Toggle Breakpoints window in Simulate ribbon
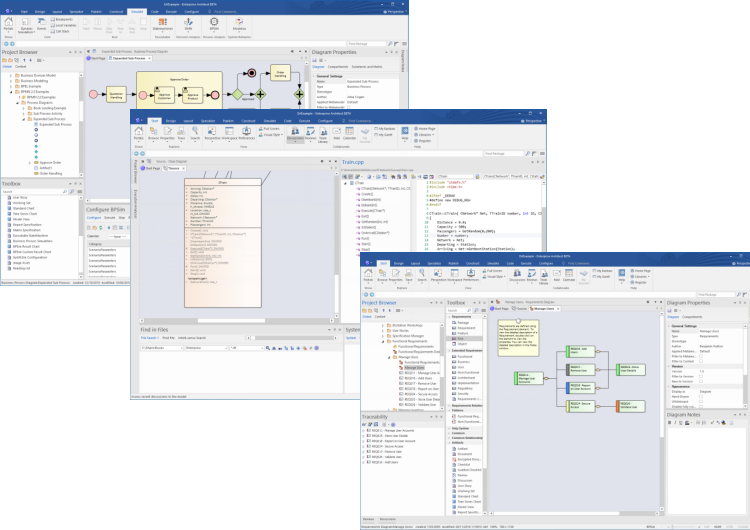Image resolution: width=750 pixels, height=530 pixels. tap(62, 20)
